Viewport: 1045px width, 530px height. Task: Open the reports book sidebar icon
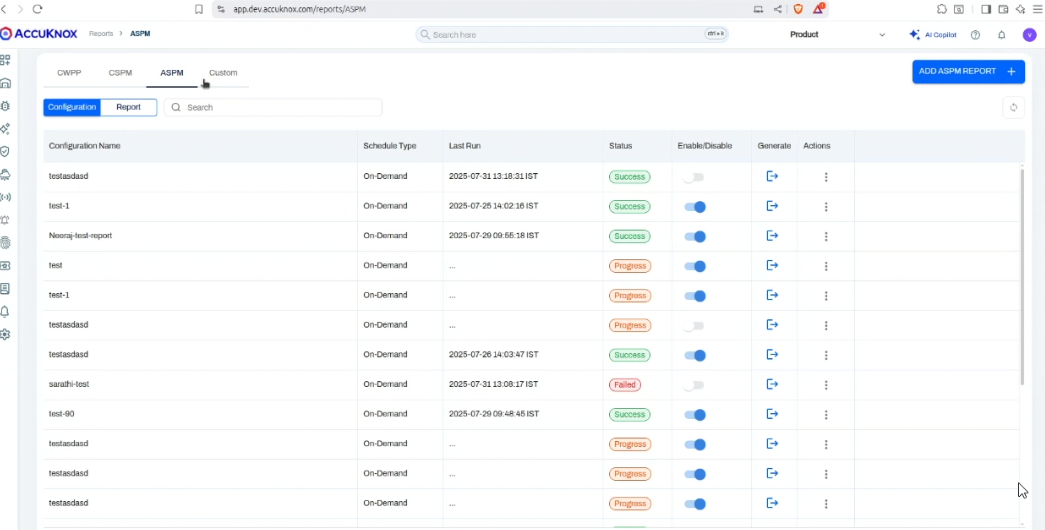click(5, 289)
